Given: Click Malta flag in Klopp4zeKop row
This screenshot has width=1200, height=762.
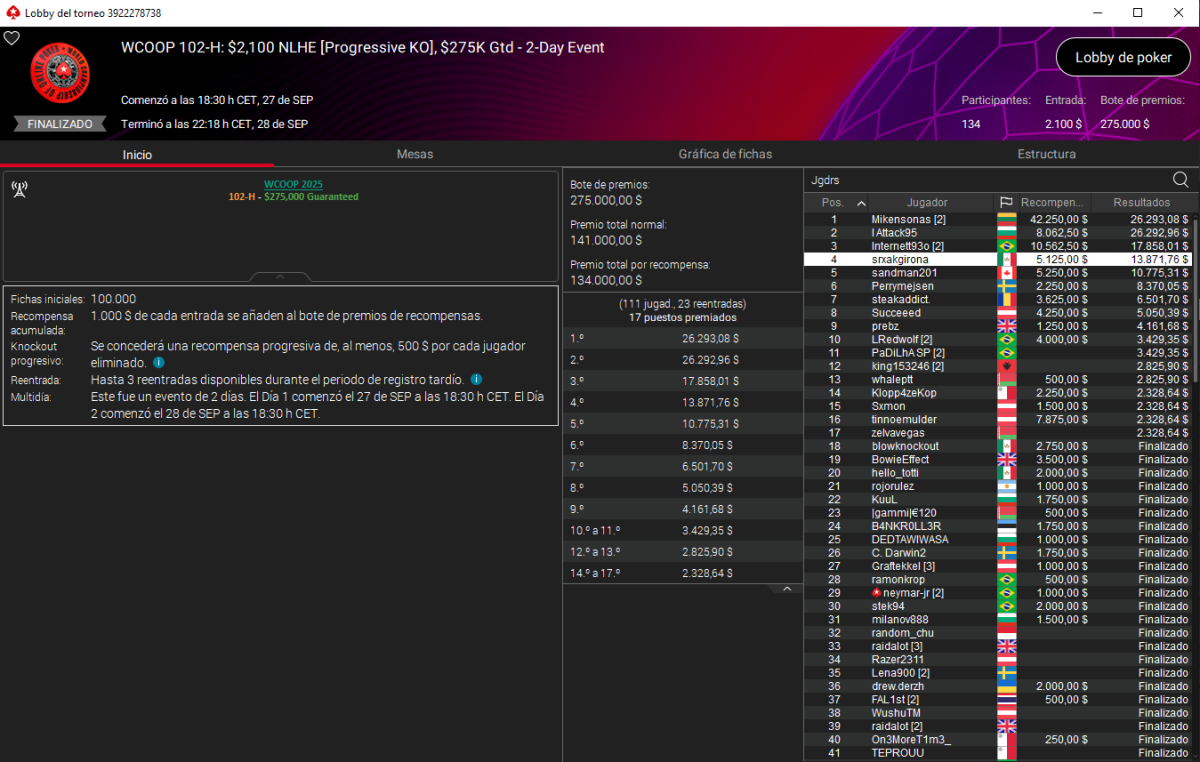Looking at the screenshot, I should [1006, 393].
